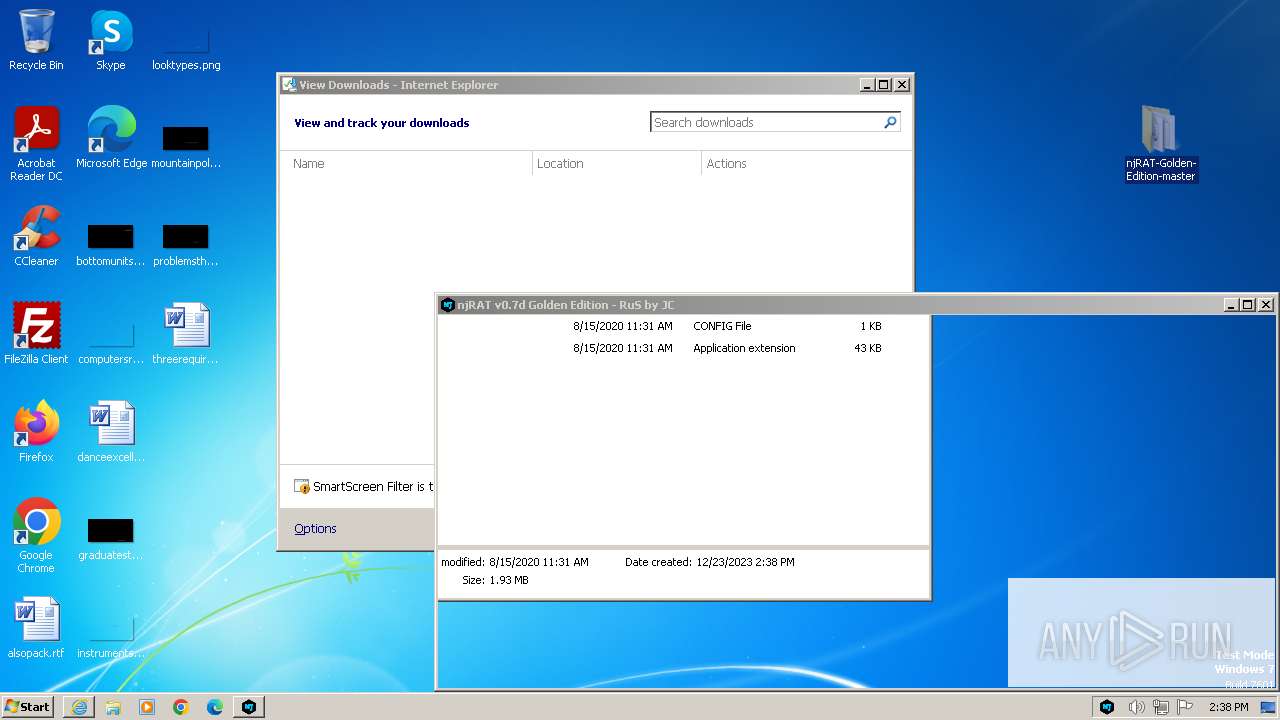
Task: Open the volume tray icon
Action: click(1136, 707)
